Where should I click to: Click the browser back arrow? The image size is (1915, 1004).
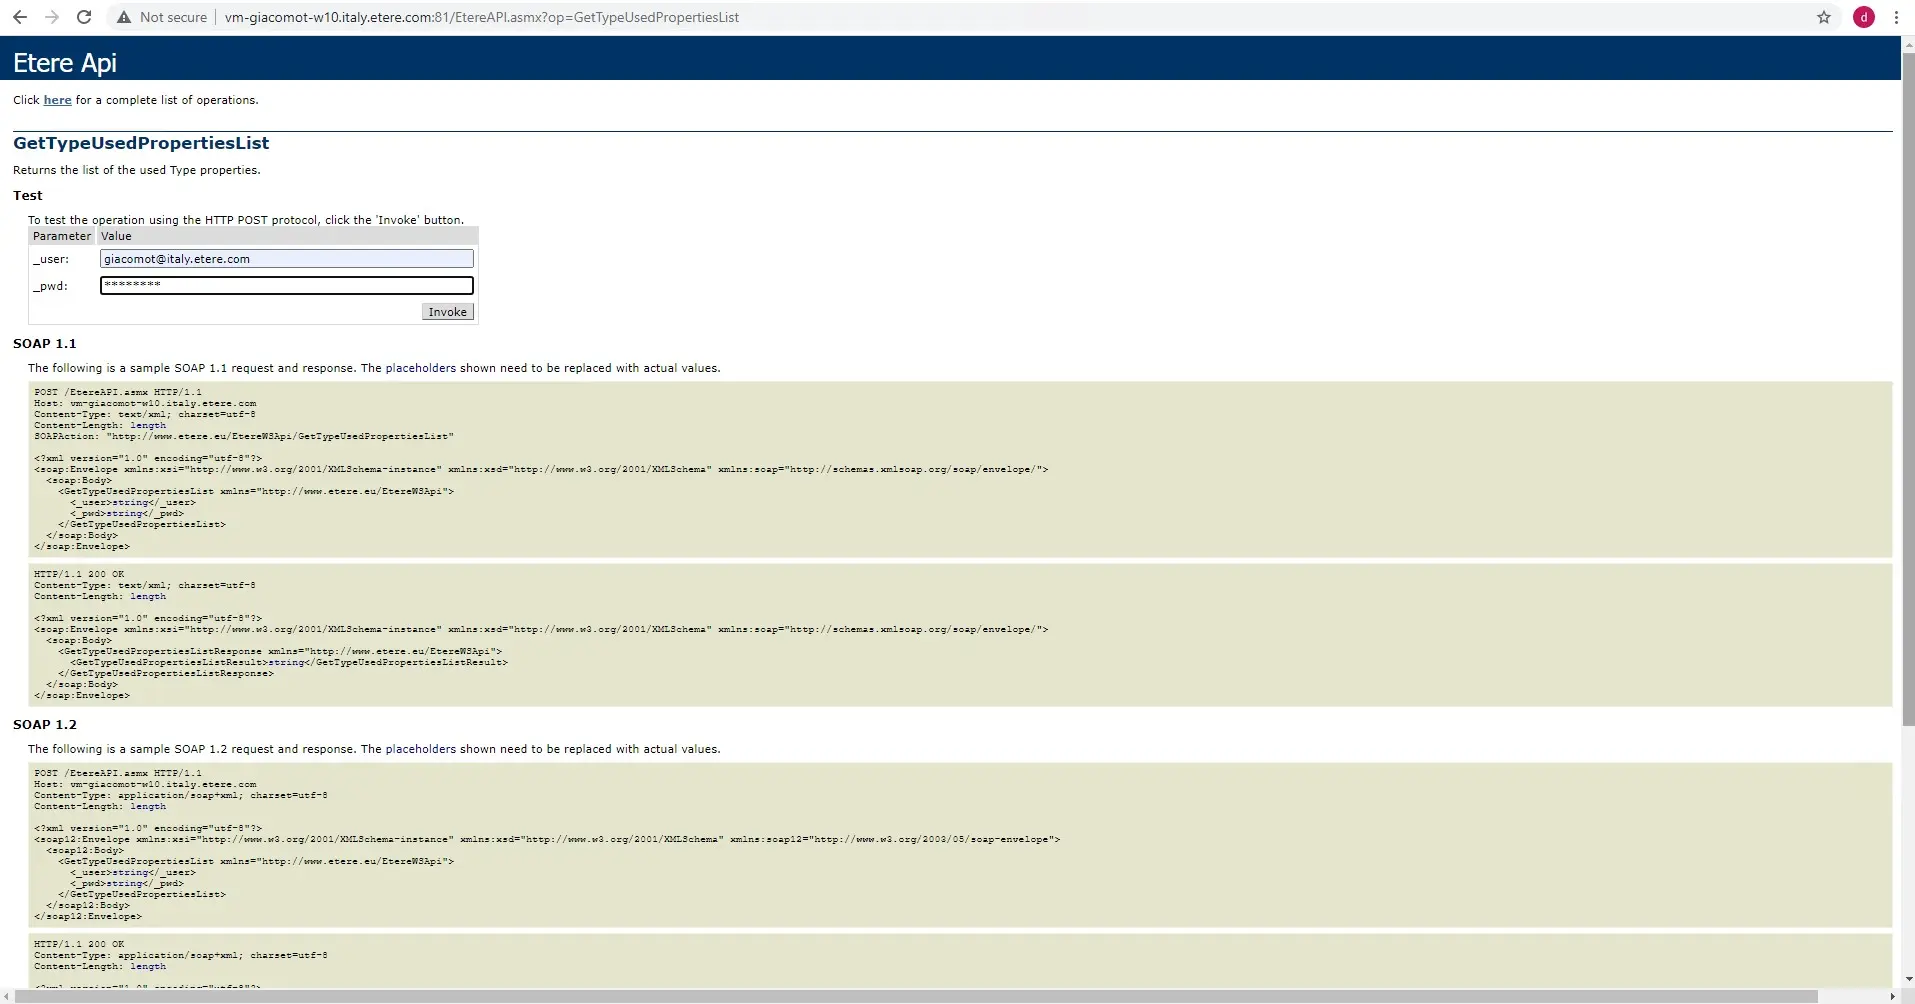click(x=19, y=17)
